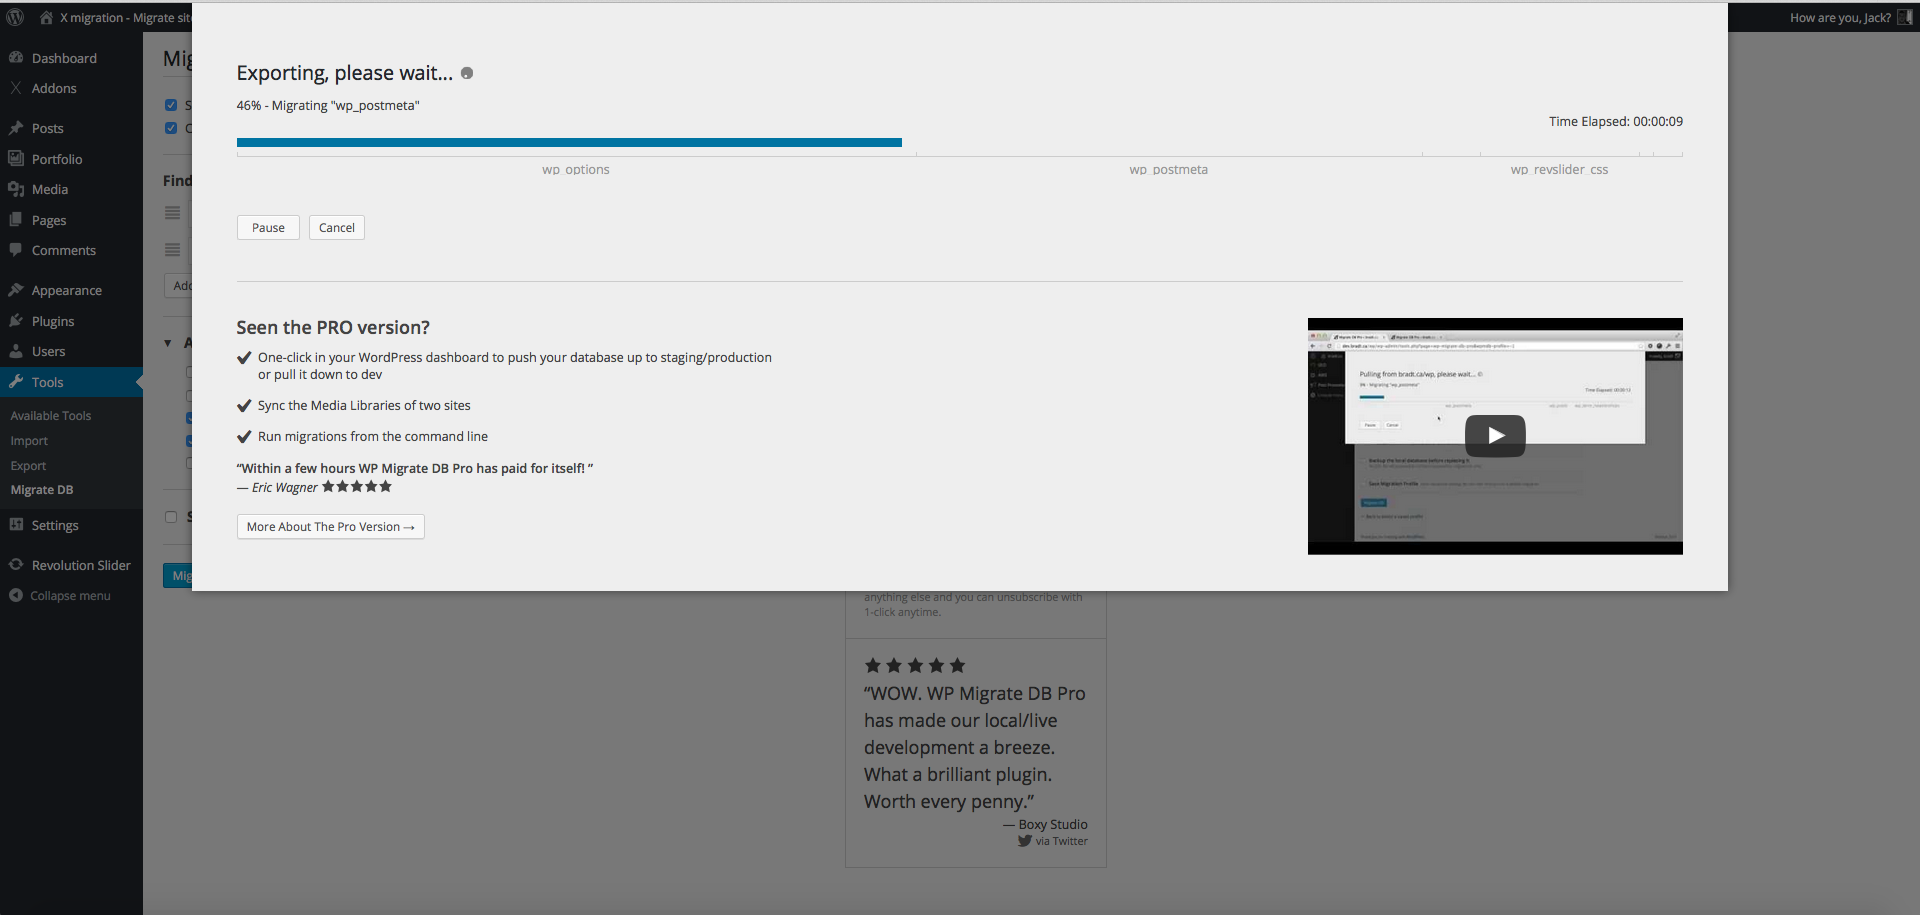Click the Collapse menu arrow icon
1920x915 pixels.
click(x=16, y=595)
